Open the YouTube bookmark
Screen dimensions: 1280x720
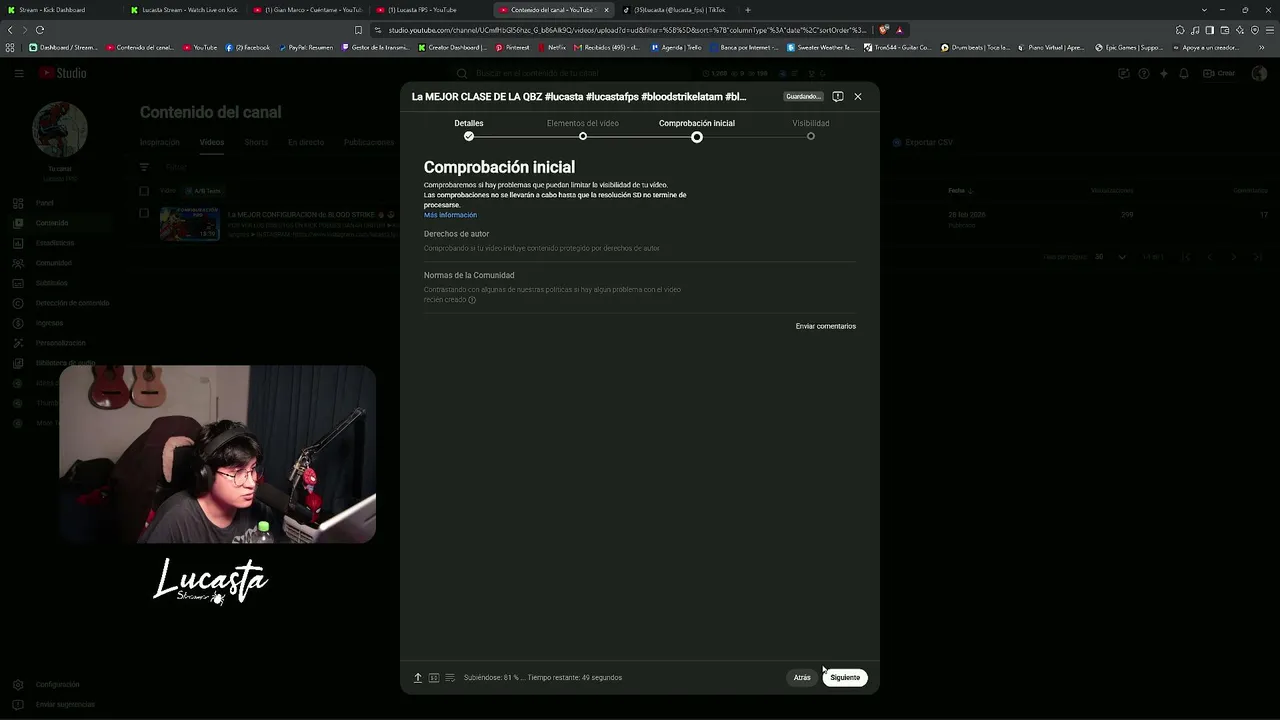pyautogui.click(x=200, y=47)
